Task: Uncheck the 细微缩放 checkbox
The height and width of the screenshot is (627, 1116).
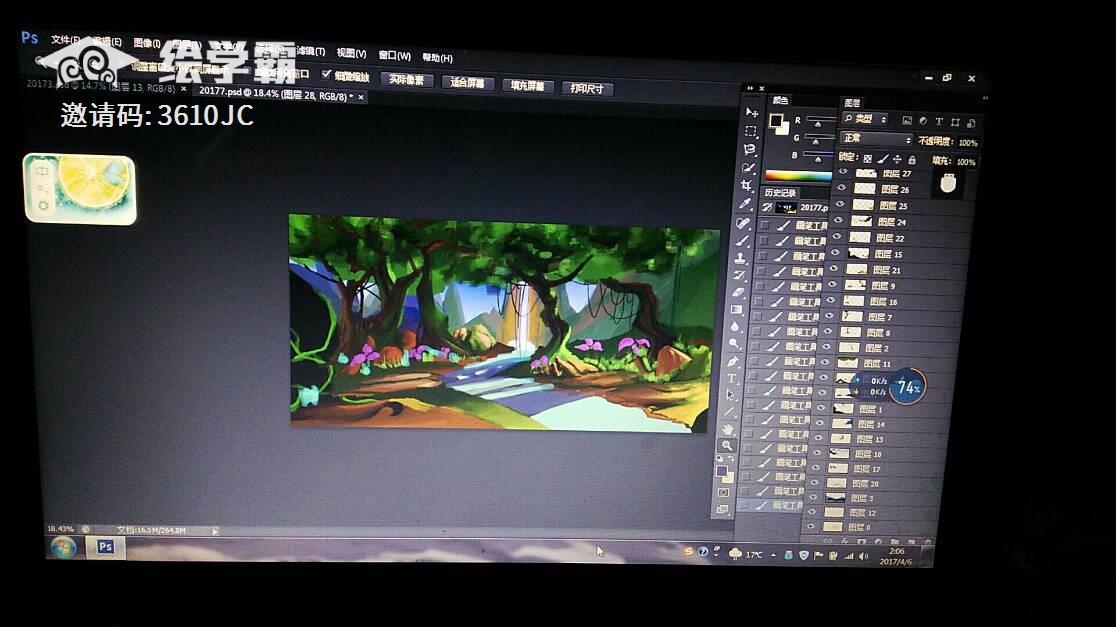Action: pos(326,74)
